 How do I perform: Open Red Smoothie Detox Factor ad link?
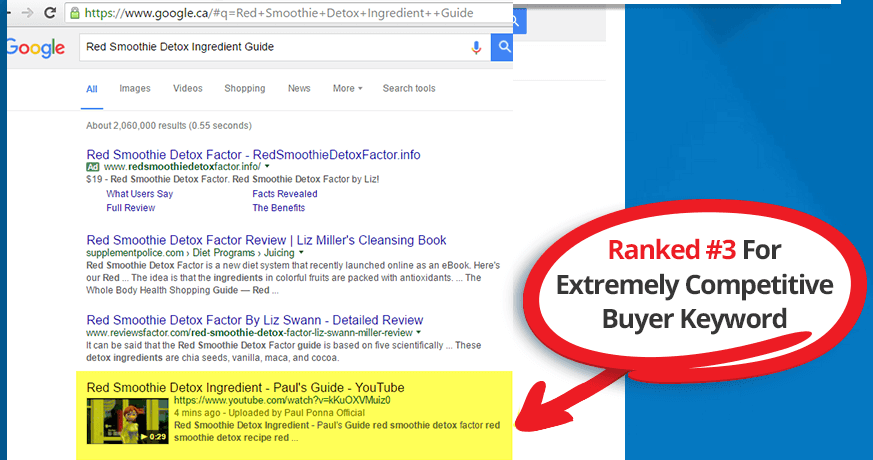click(x=253, y=155)
